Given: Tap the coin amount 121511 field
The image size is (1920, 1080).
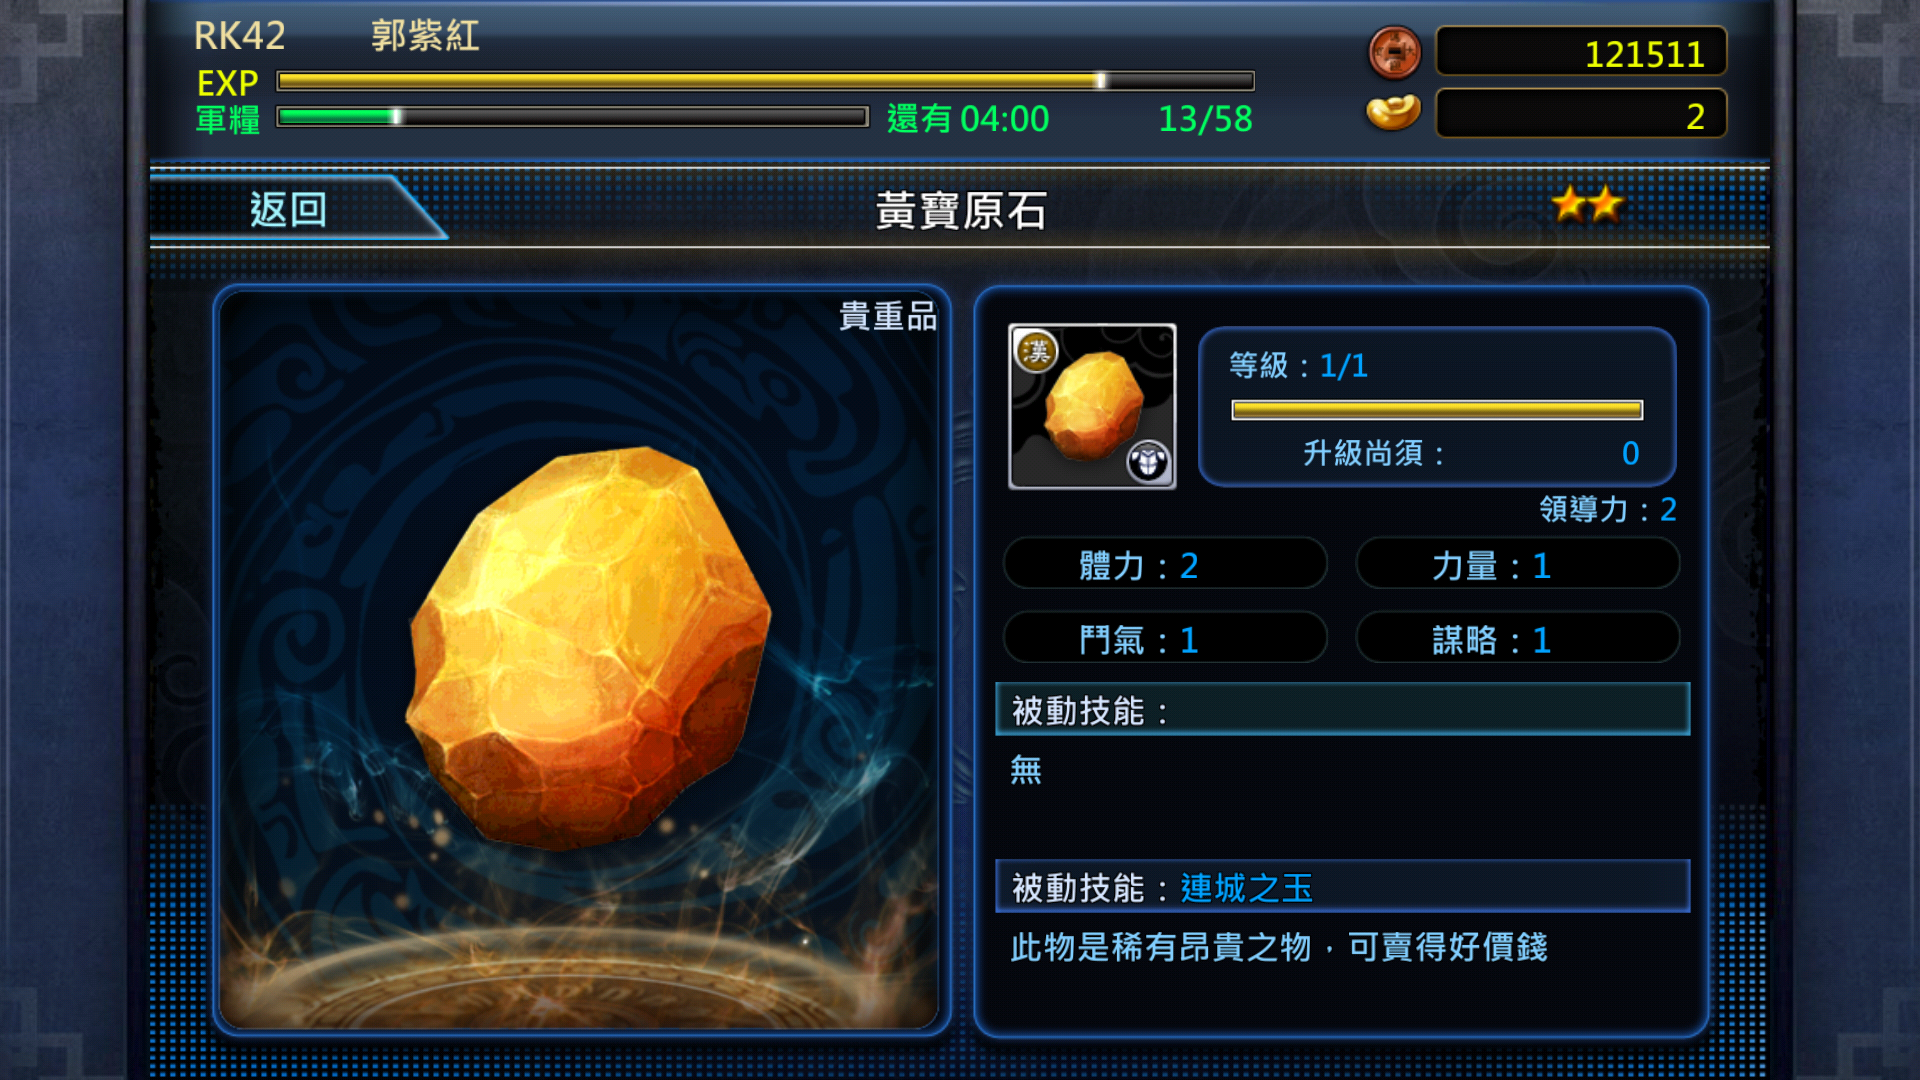Looking at the screenshot, I should click(1581, 52).
